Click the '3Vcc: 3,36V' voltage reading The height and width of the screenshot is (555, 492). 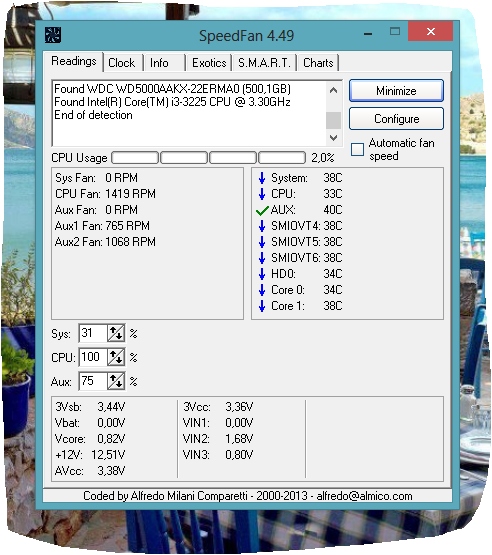pos(218,407)
